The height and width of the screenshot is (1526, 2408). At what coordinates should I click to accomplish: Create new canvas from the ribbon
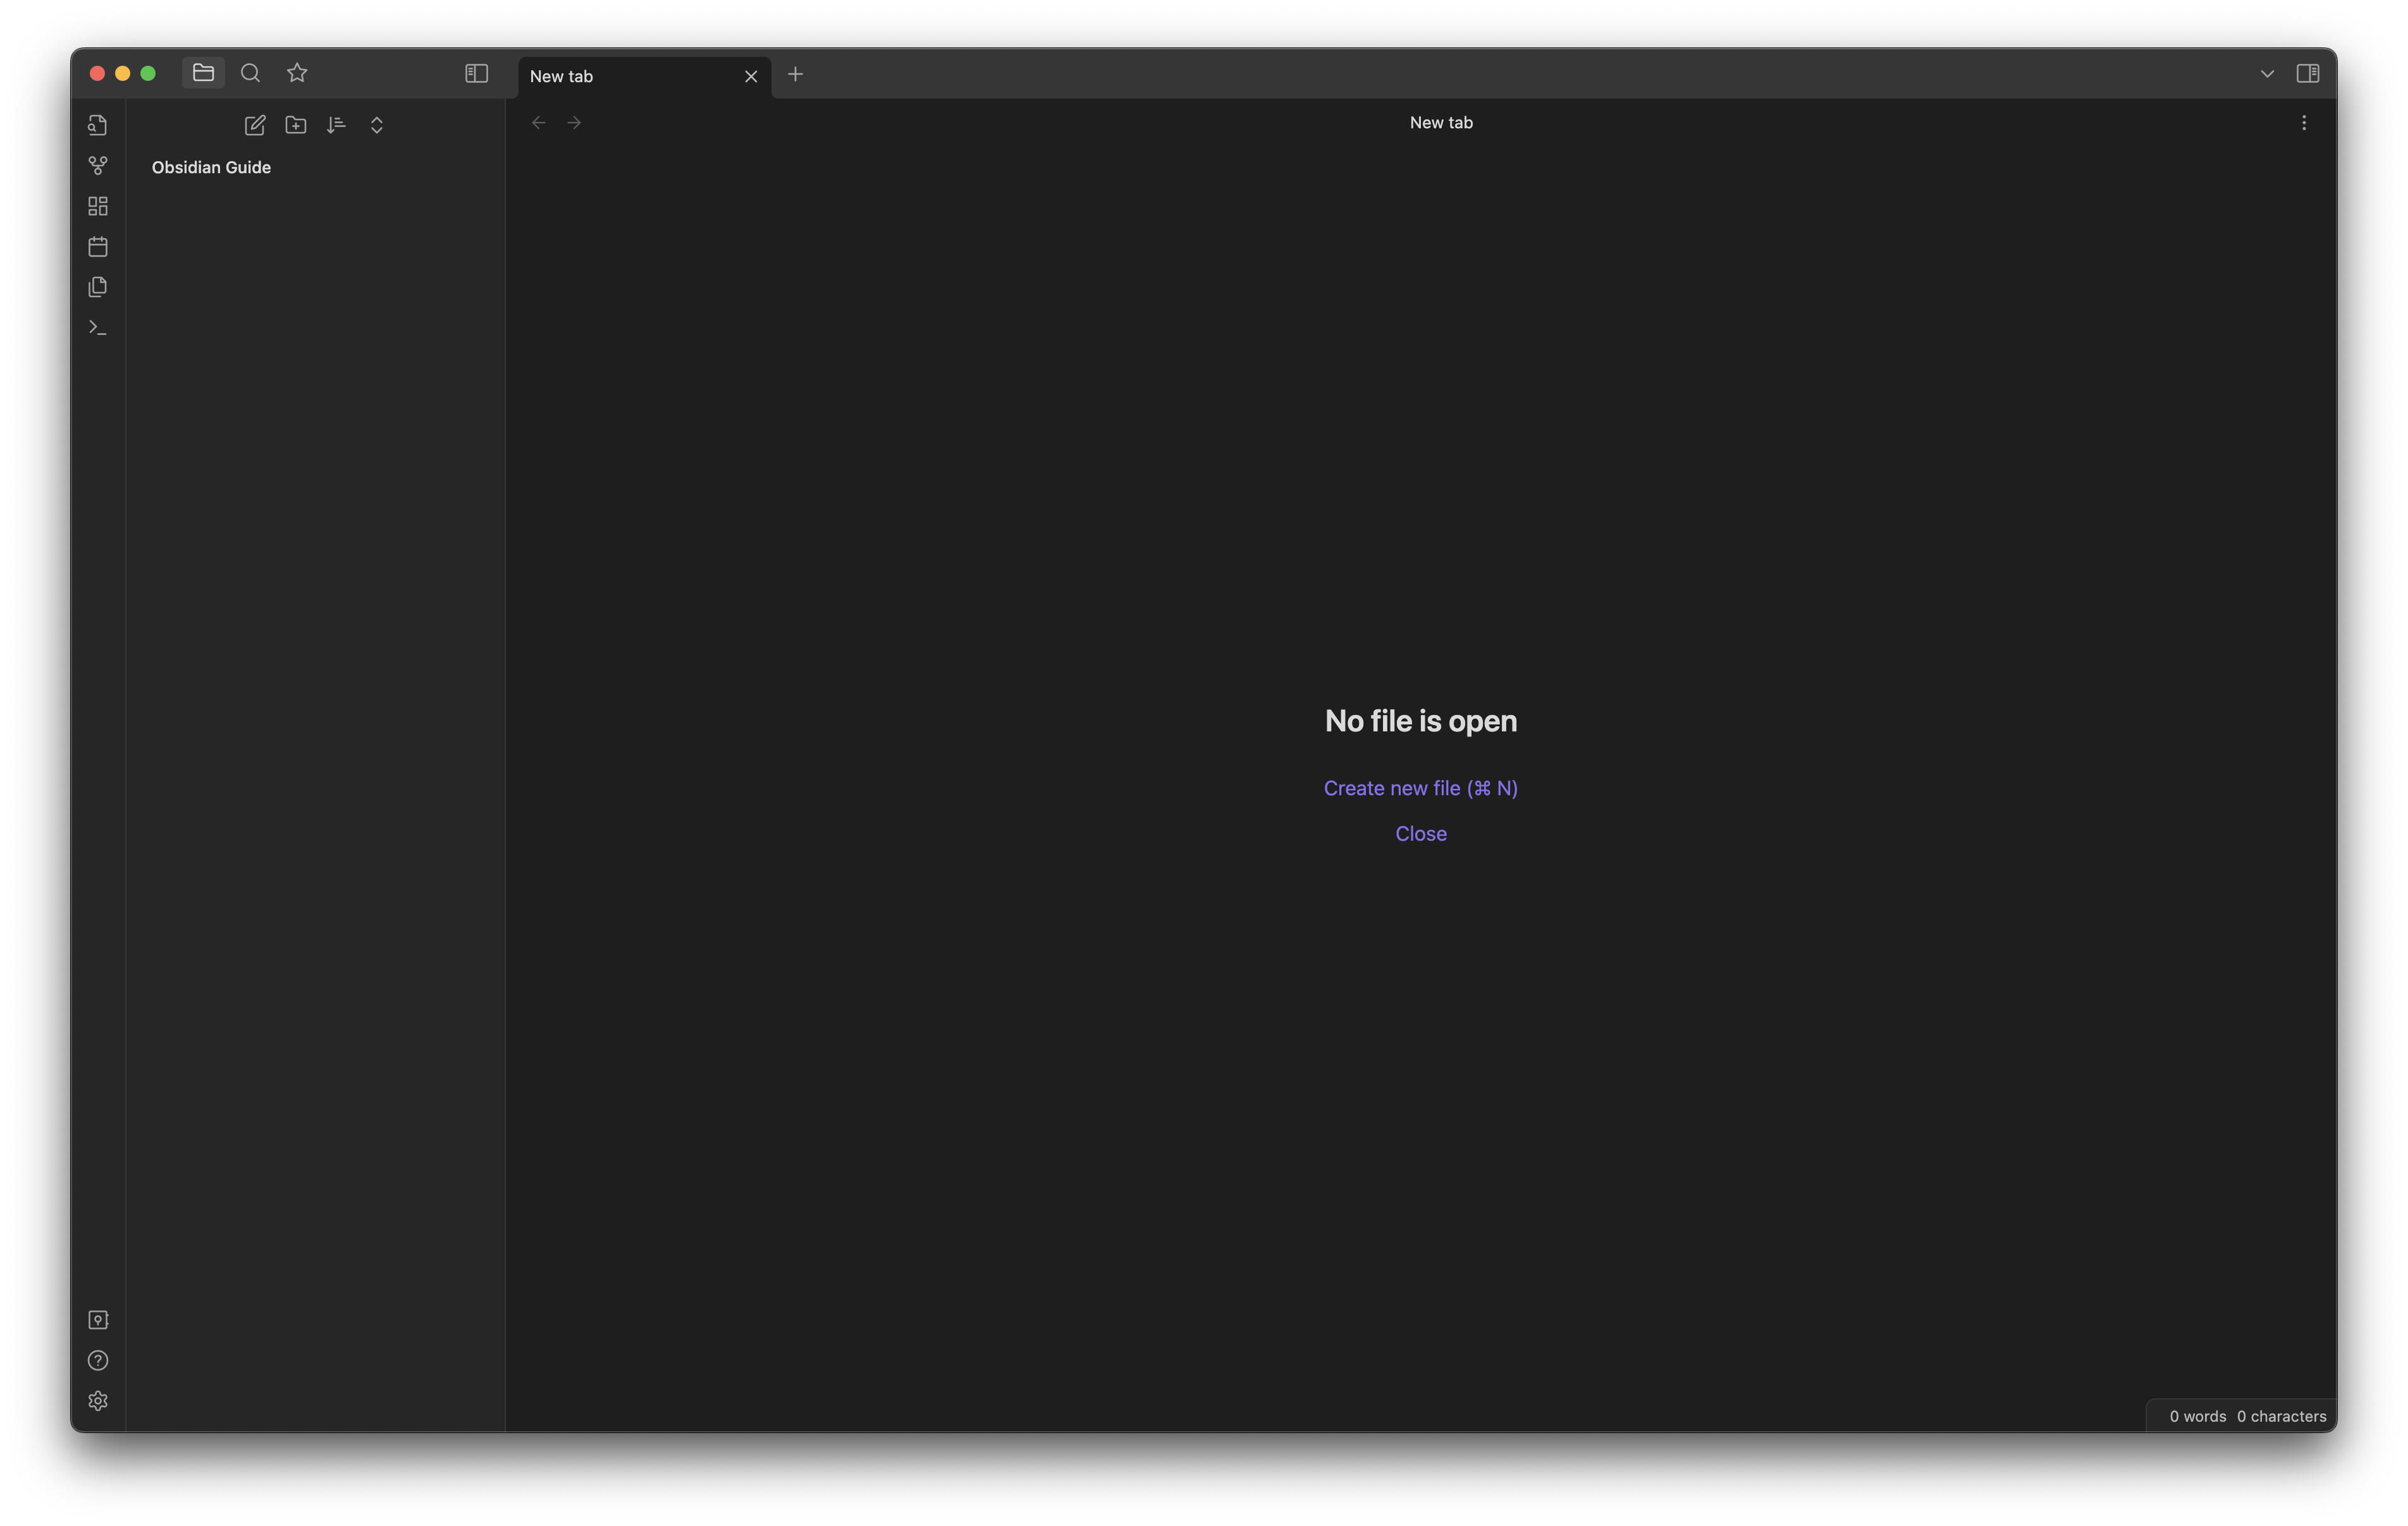coord(98,206)
